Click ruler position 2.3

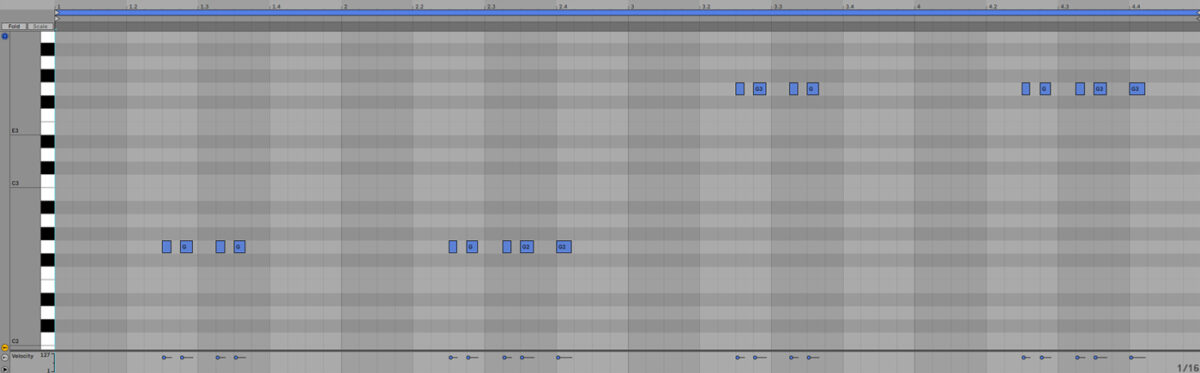491,6
